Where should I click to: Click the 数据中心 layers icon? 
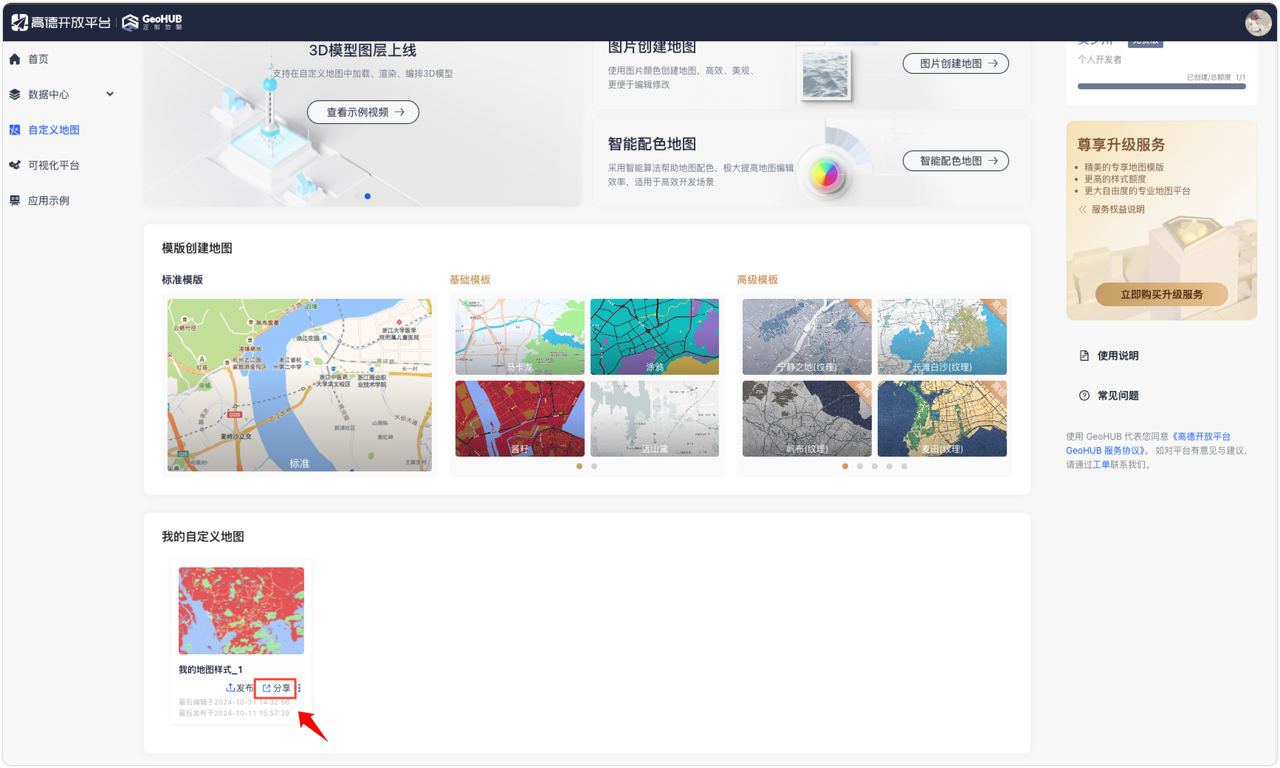pyautogui.click(x=15, y=94)
